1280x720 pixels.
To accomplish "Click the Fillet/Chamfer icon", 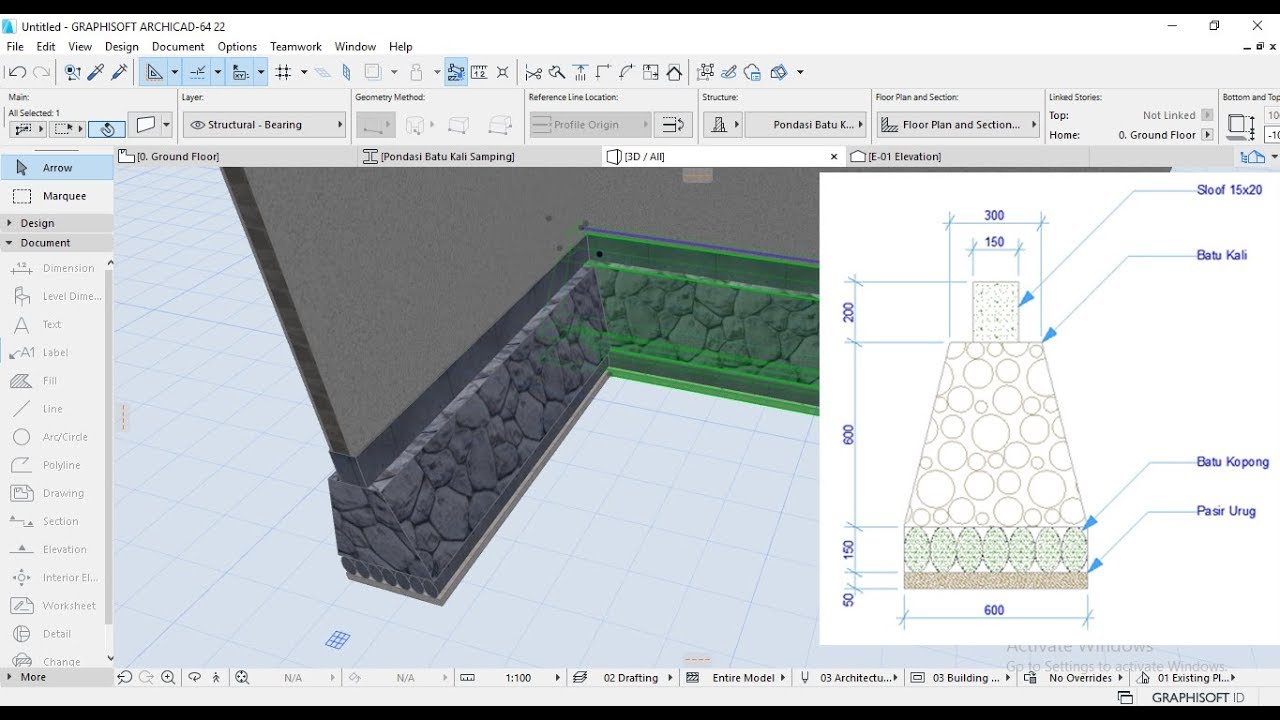I will coord(627,72).
